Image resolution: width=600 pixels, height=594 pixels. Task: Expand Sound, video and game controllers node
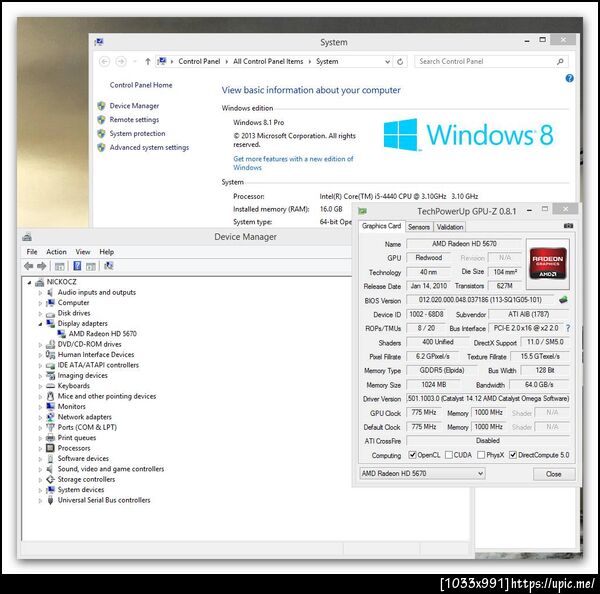[40, 469]
